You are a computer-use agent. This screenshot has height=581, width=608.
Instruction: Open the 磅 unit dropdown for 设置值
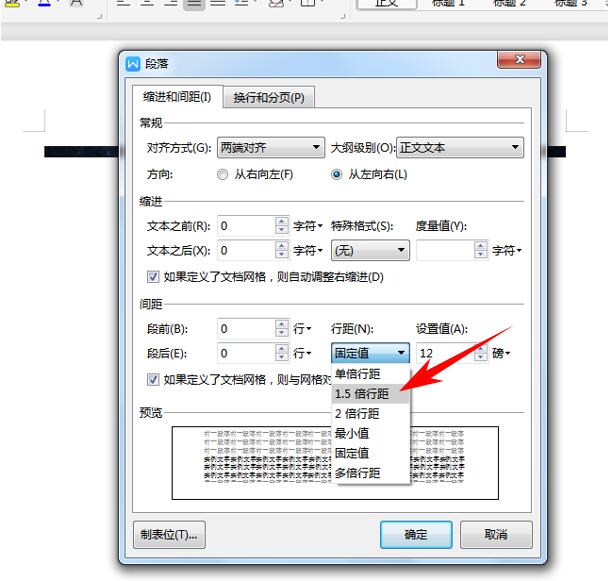[501, 353]
